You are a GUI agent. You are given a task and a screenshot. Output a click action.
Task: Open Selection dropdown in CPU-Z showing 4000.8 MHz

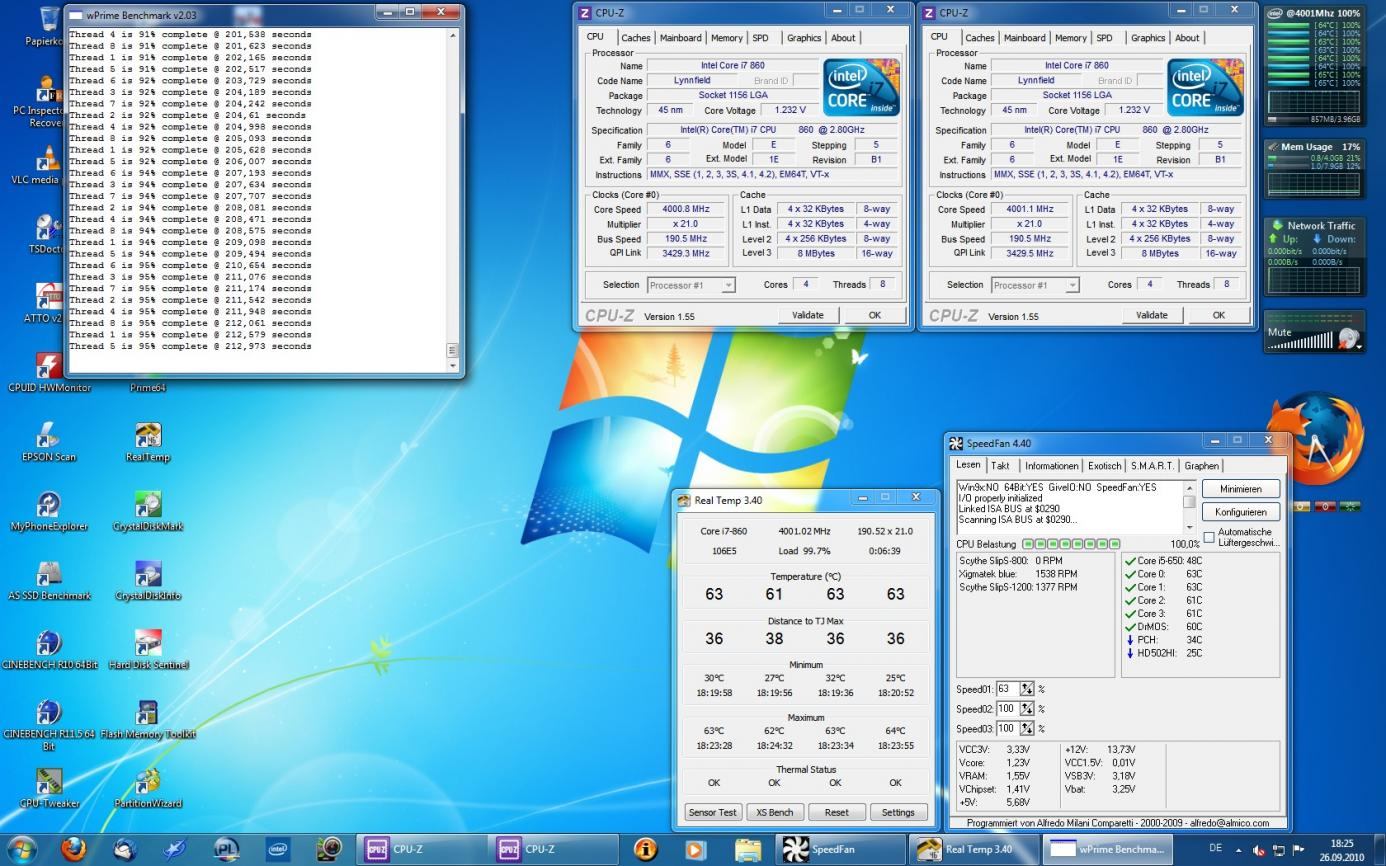(691, 285)
